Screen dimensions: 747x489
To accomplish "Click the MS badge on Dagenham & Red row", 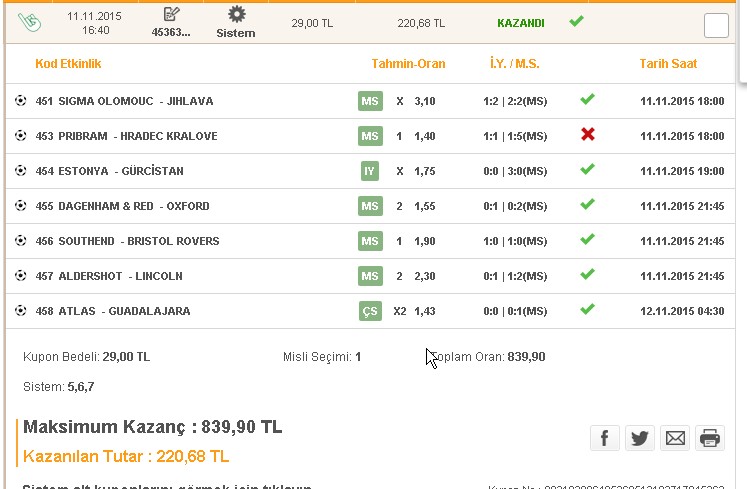I will click(x=370, y=206).
